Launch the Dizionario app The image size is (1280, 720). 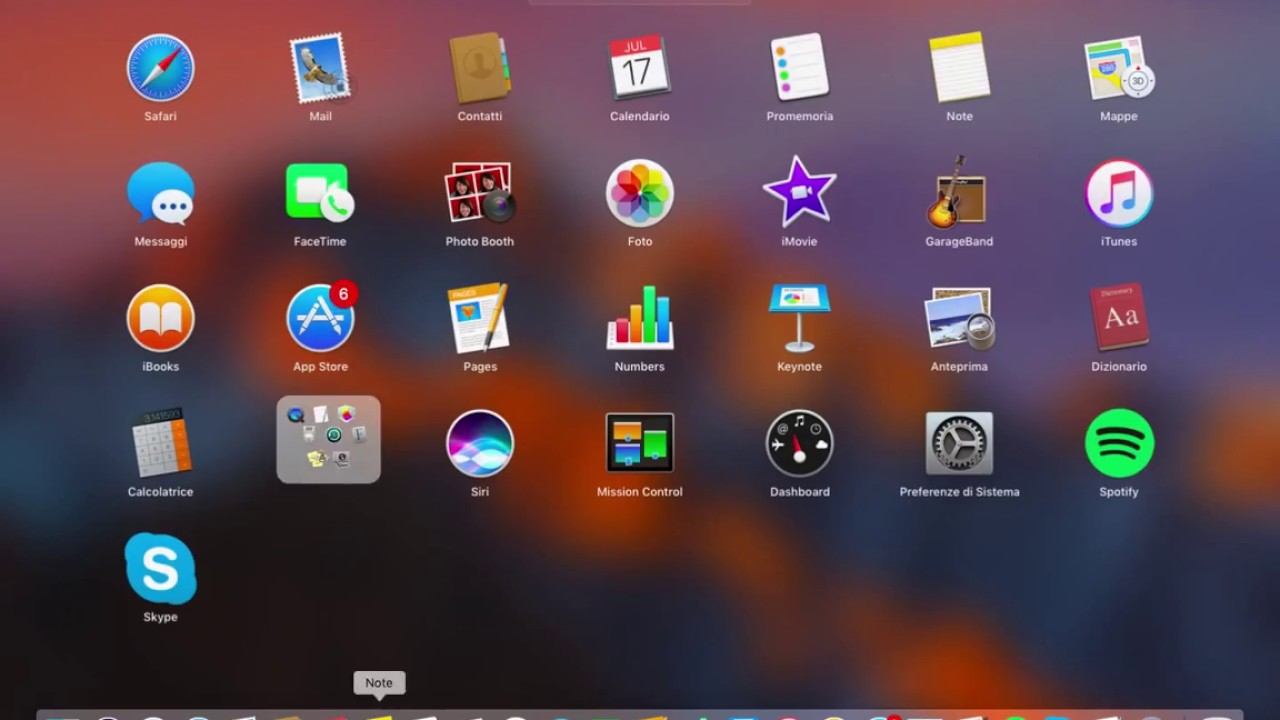(1119, 318)
